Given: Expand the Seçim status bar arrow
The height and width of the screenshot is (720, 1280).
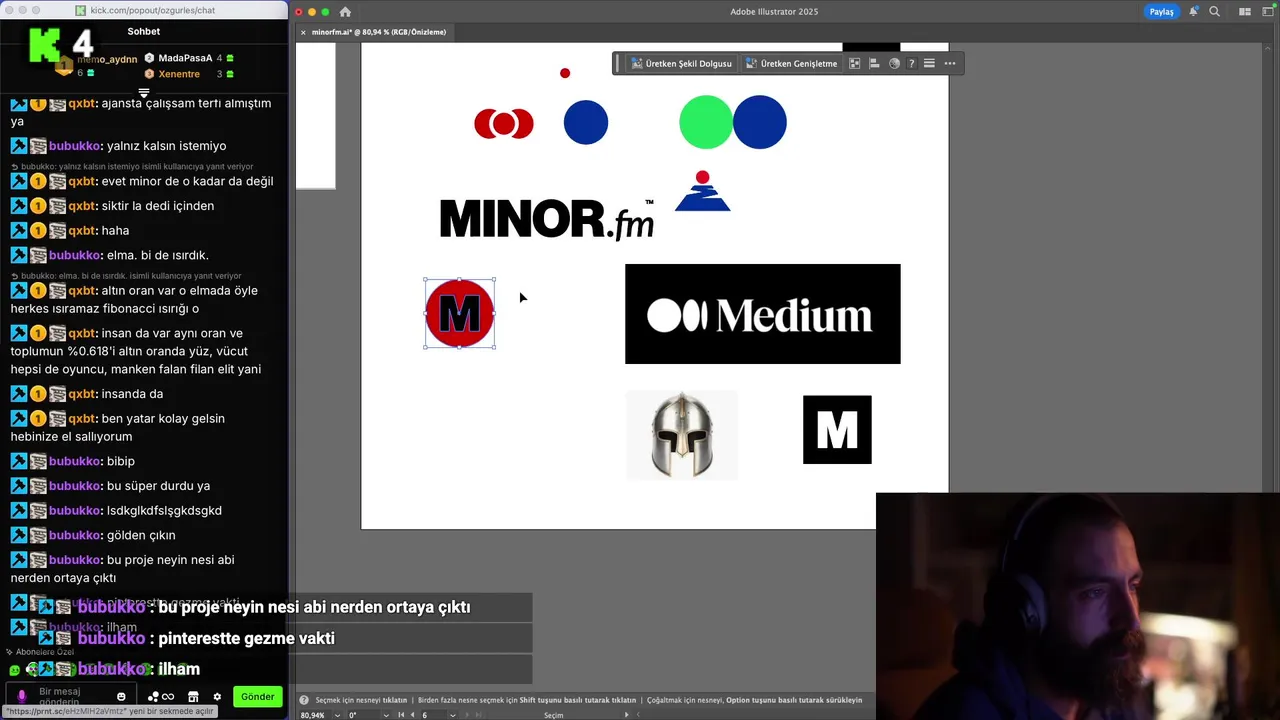Looking at the screenshot, I should (x=627, y=715).
